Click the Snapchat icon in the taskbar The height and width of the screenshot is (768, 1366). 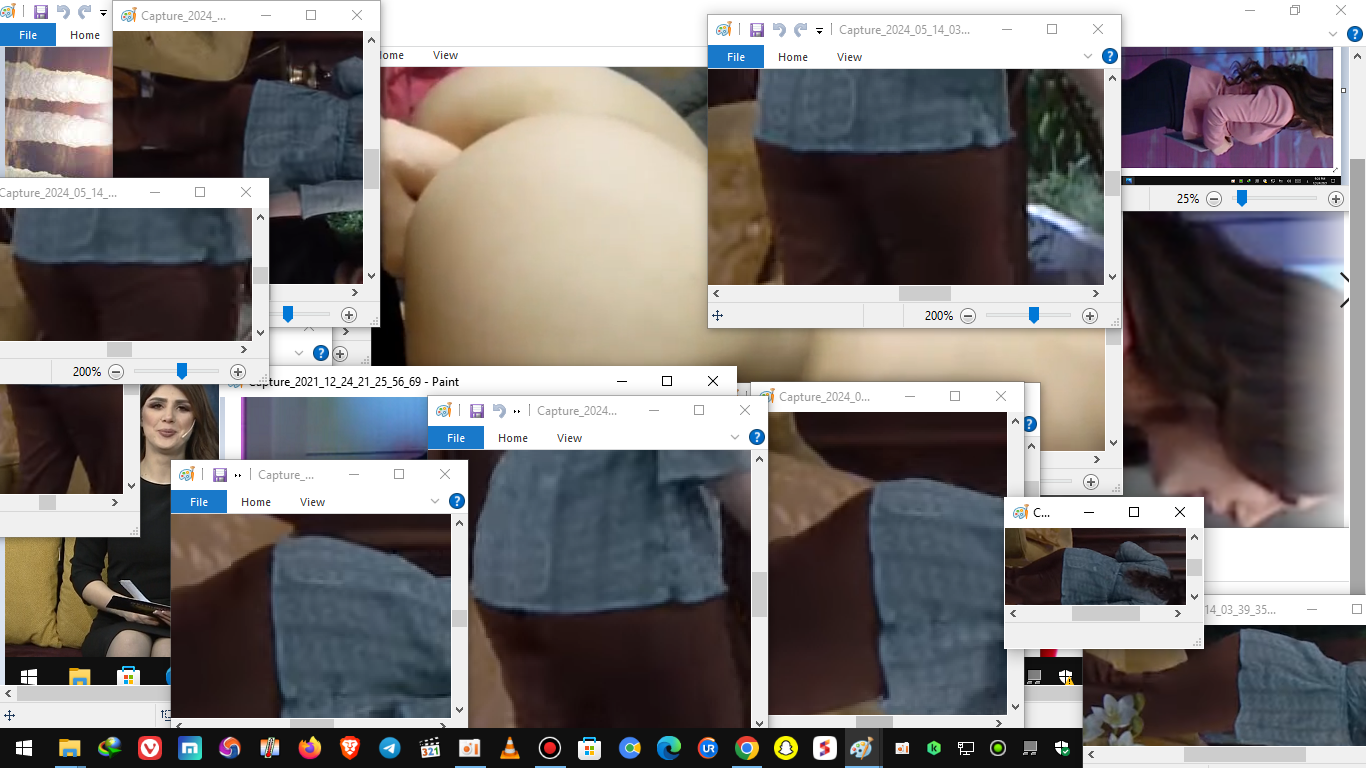[x=787, y=748]
